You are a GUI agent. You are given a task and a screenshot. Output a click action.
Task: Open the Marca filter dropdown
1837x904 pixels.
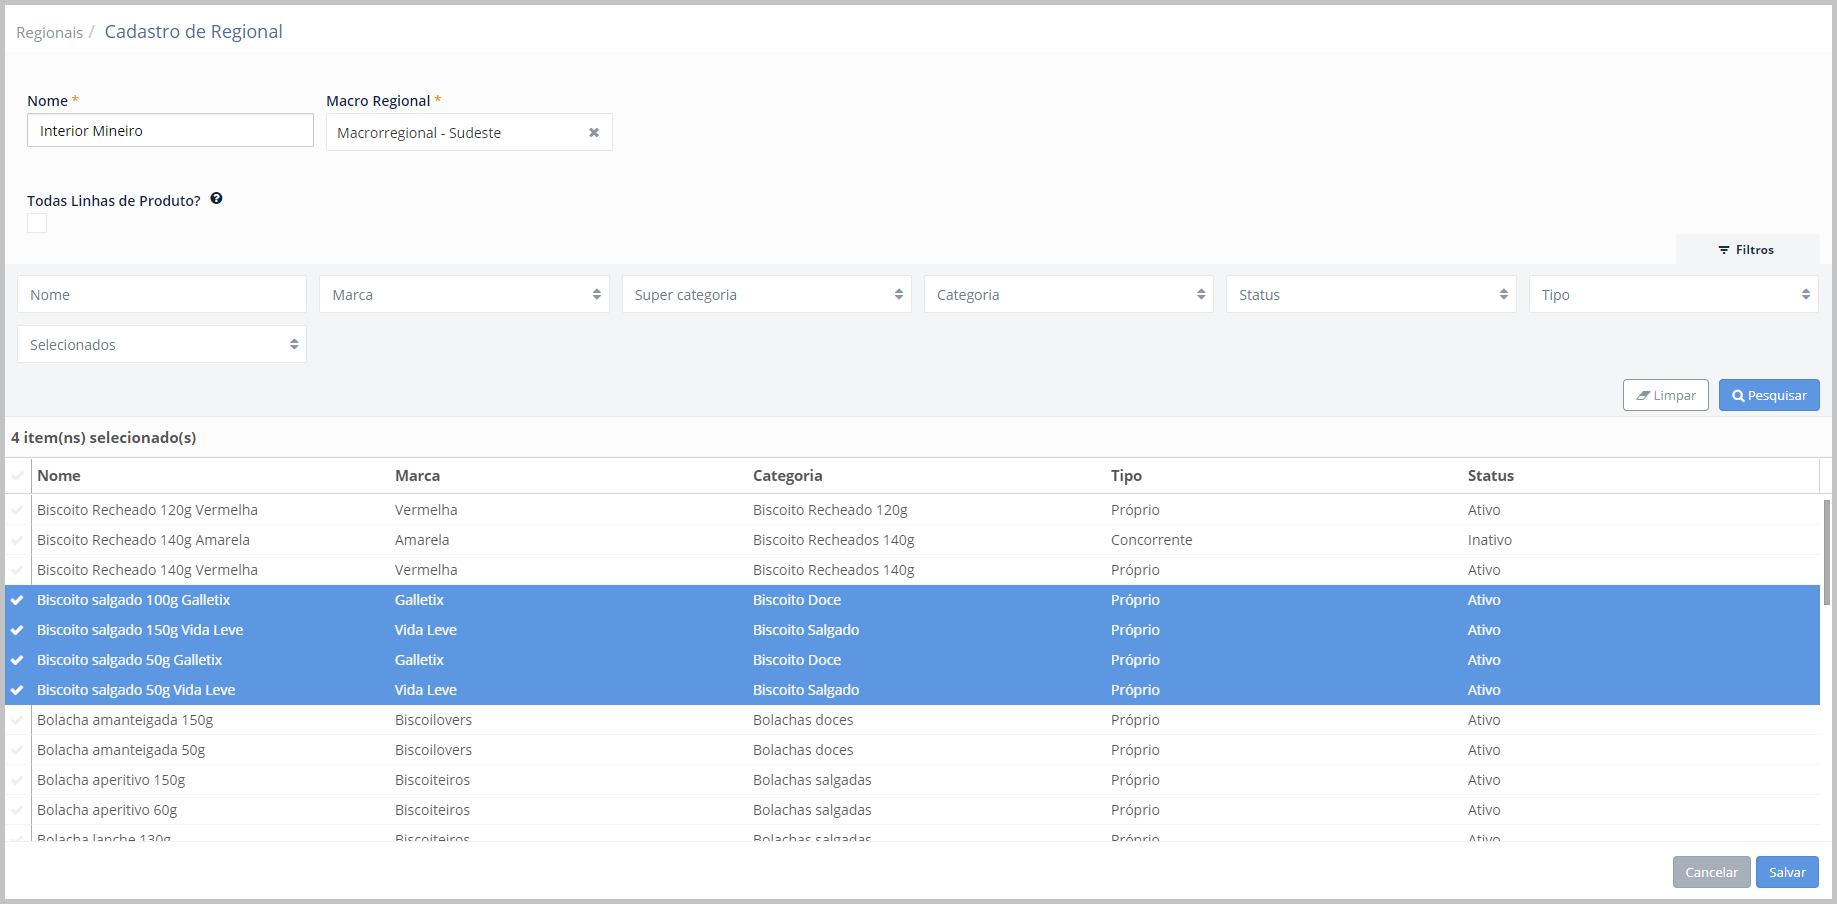[x=464, y=295]
